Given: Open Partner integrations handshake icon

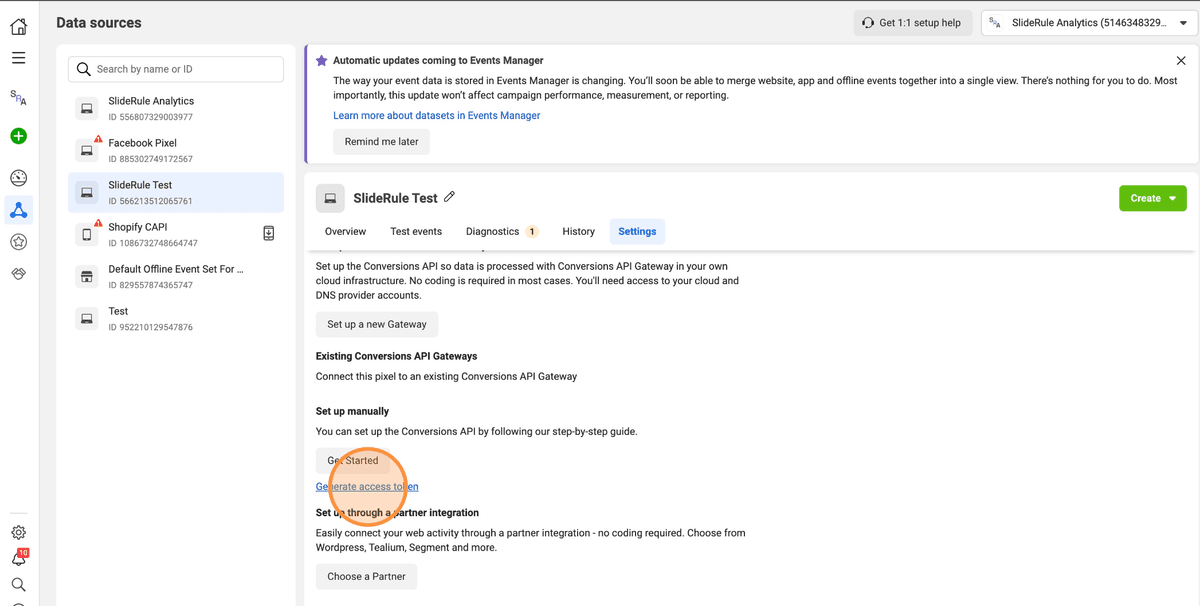Looking at the screenshot, I should [18, 273].
